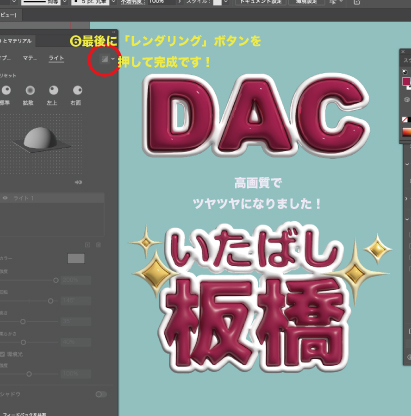Select the ライト 1 list row
This screenshot has width=411, height=416.
coord(52,198)
